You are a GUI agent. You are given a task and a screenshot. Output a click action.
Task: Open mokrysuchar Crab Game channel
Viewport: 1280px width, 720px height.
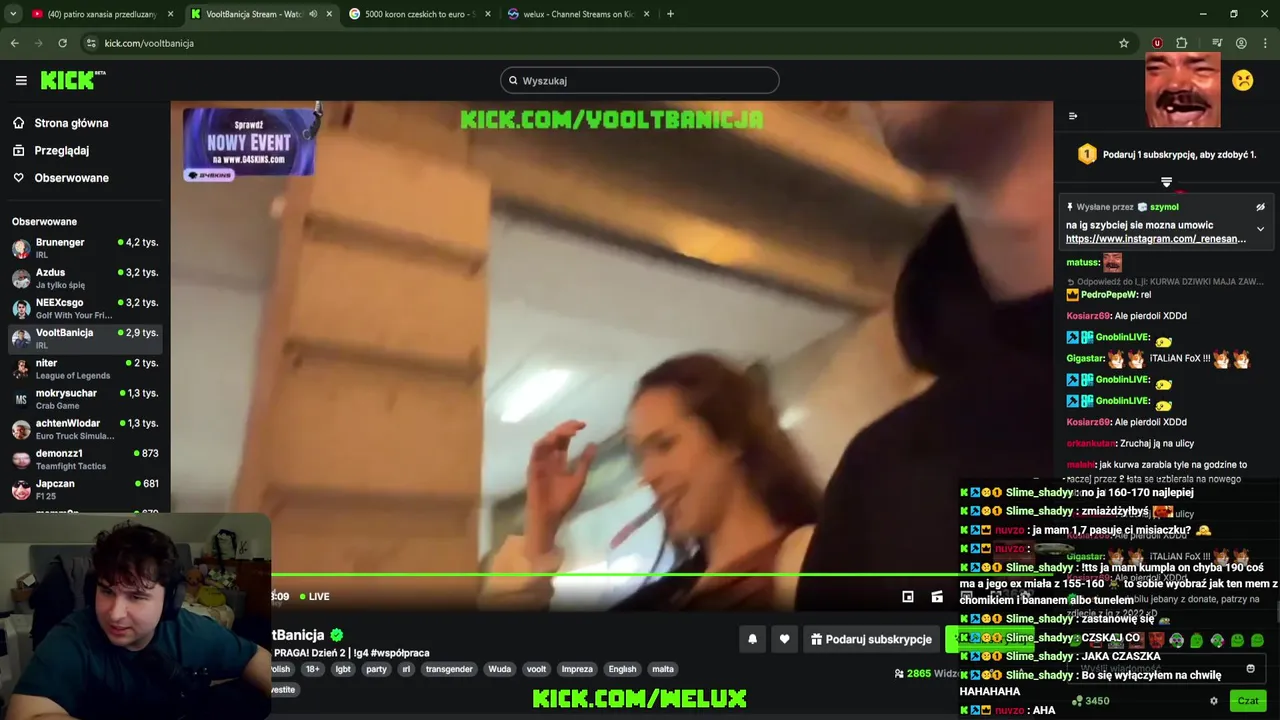[85, 399]
